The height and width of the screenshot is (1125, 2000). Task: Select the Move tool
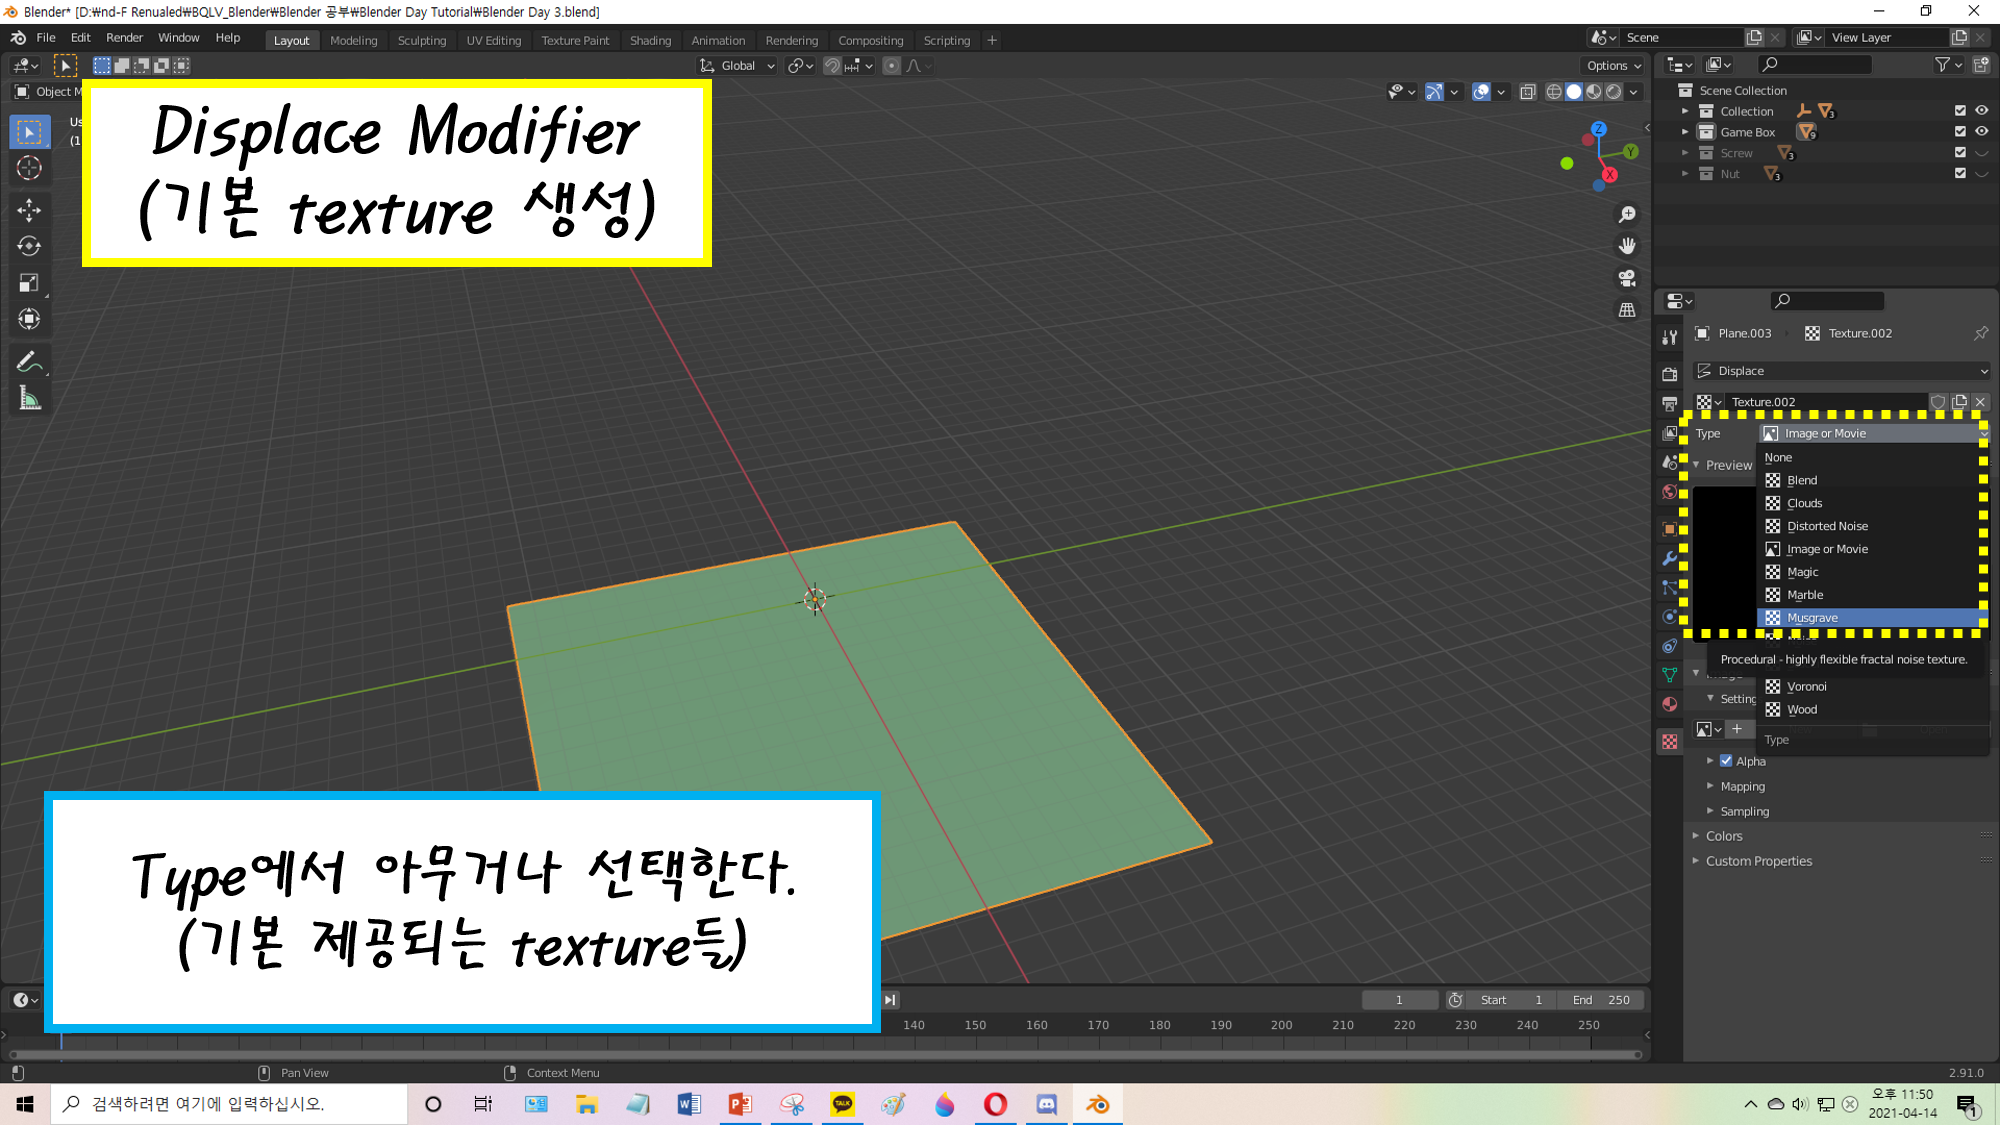[29, 210]
